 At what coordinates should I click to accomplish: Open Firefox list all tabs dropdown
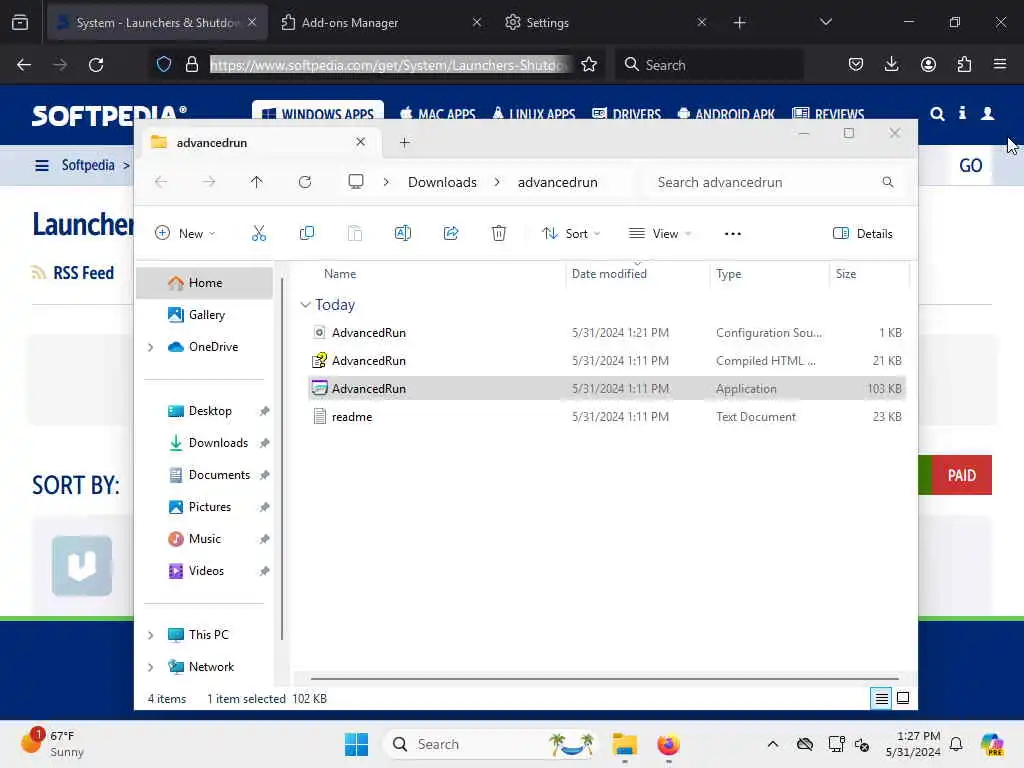(x=825, y=22)
